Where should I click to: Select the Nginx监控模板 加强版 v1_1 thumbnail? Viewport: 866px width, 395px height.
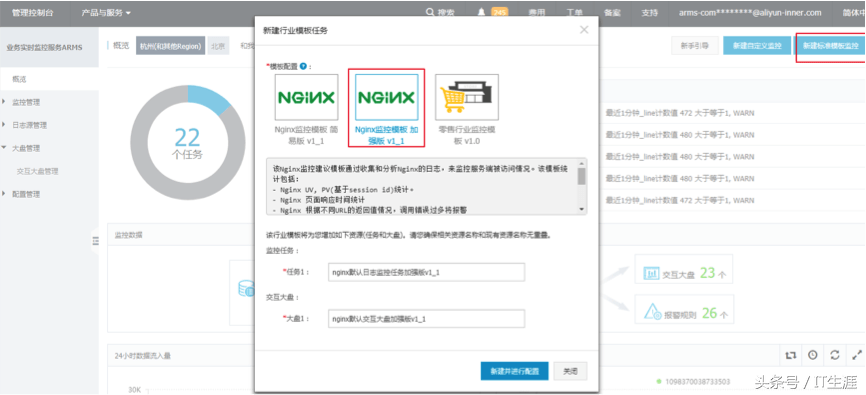(387, 97)
